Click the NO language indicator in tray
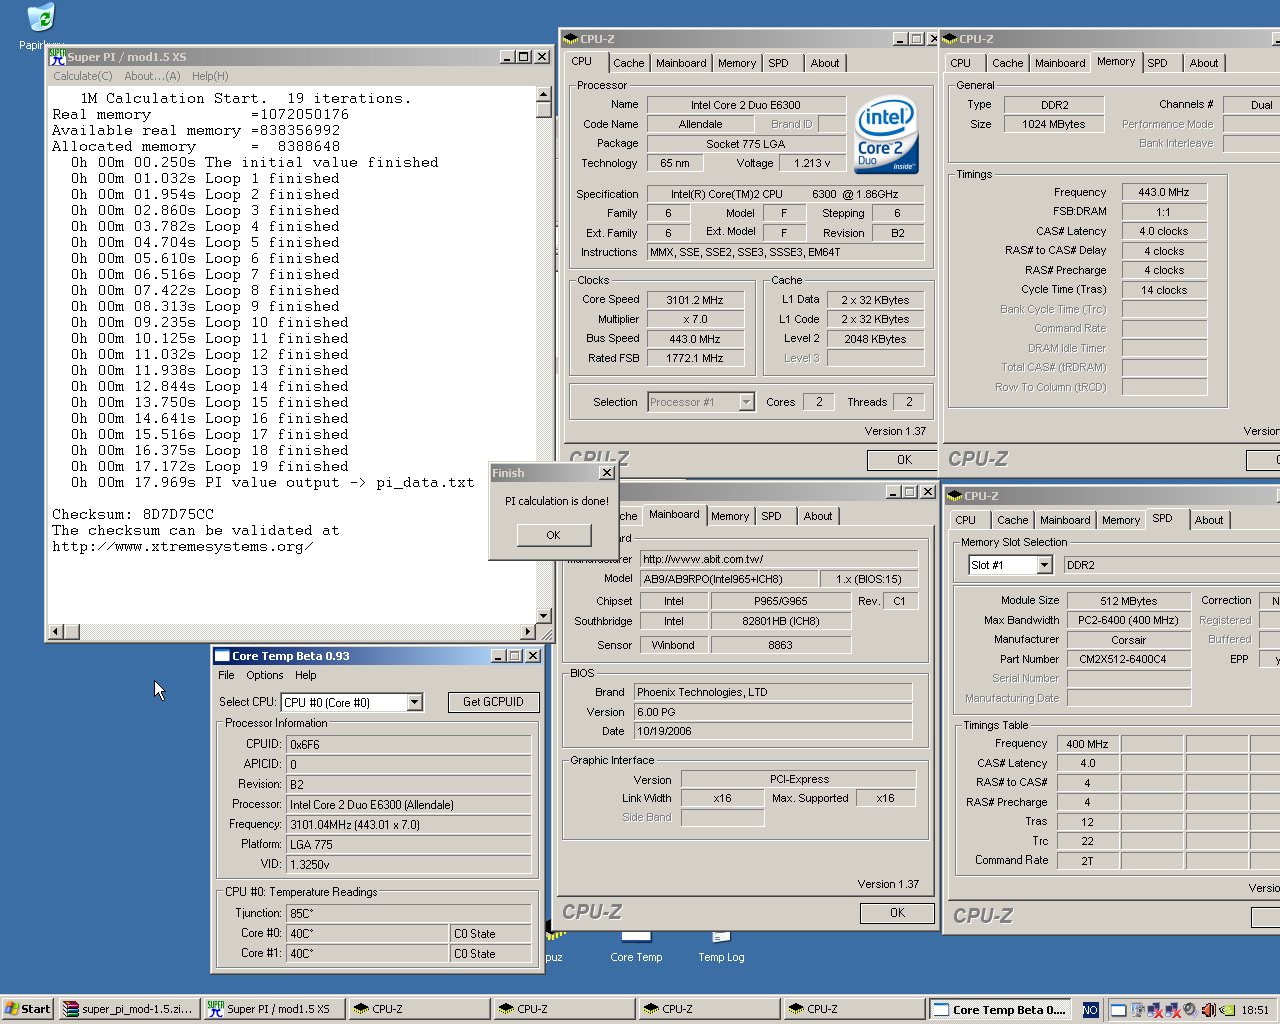Viewport: 1280px width, 1024px height. pos(1090,1010)
